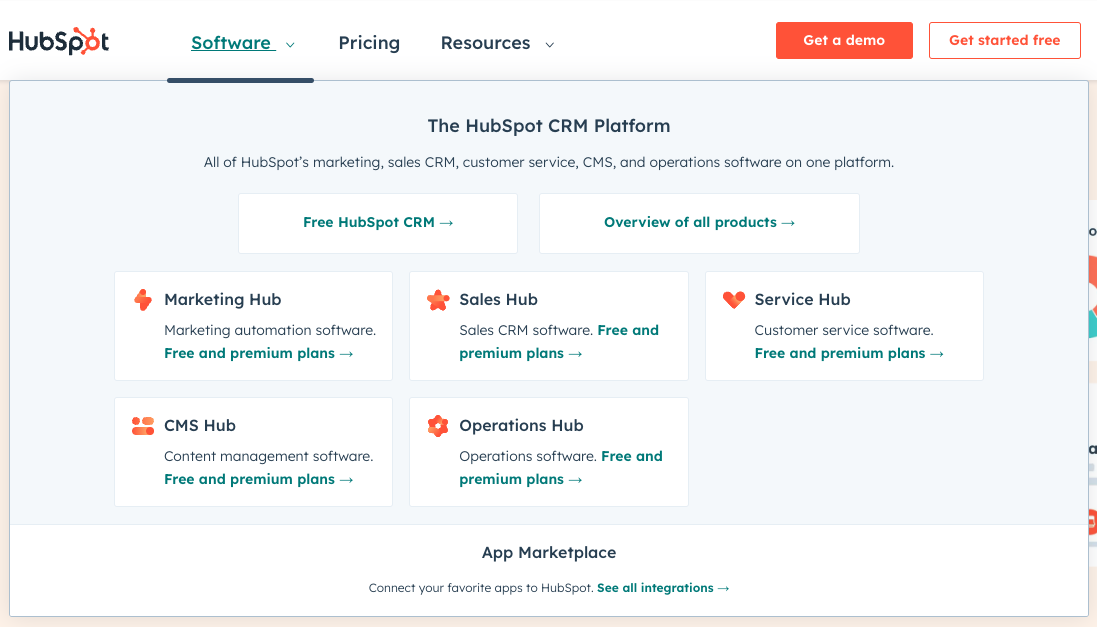Screen dimensions: 1097x627
Task: Select the CMS Hub heading
Action: 199,425
